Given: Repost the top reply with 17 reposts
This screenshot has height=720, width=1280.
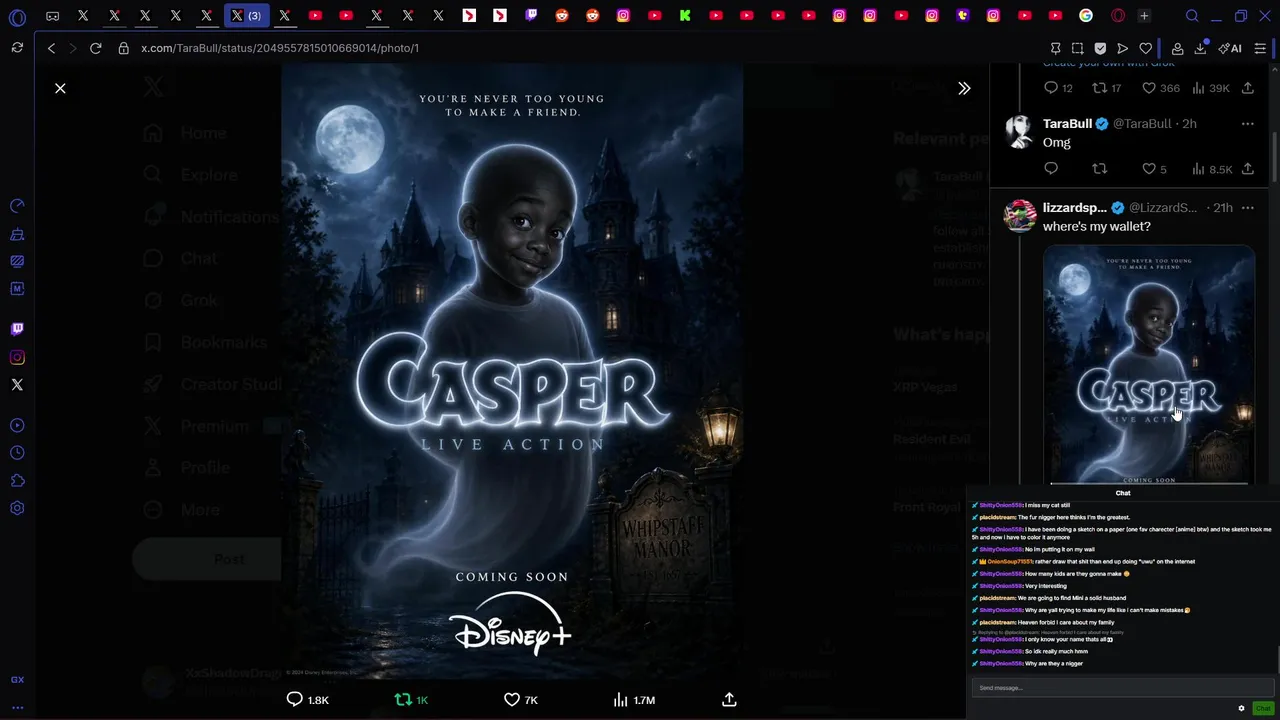Looking at the screenshot, I should [1106, 88].
